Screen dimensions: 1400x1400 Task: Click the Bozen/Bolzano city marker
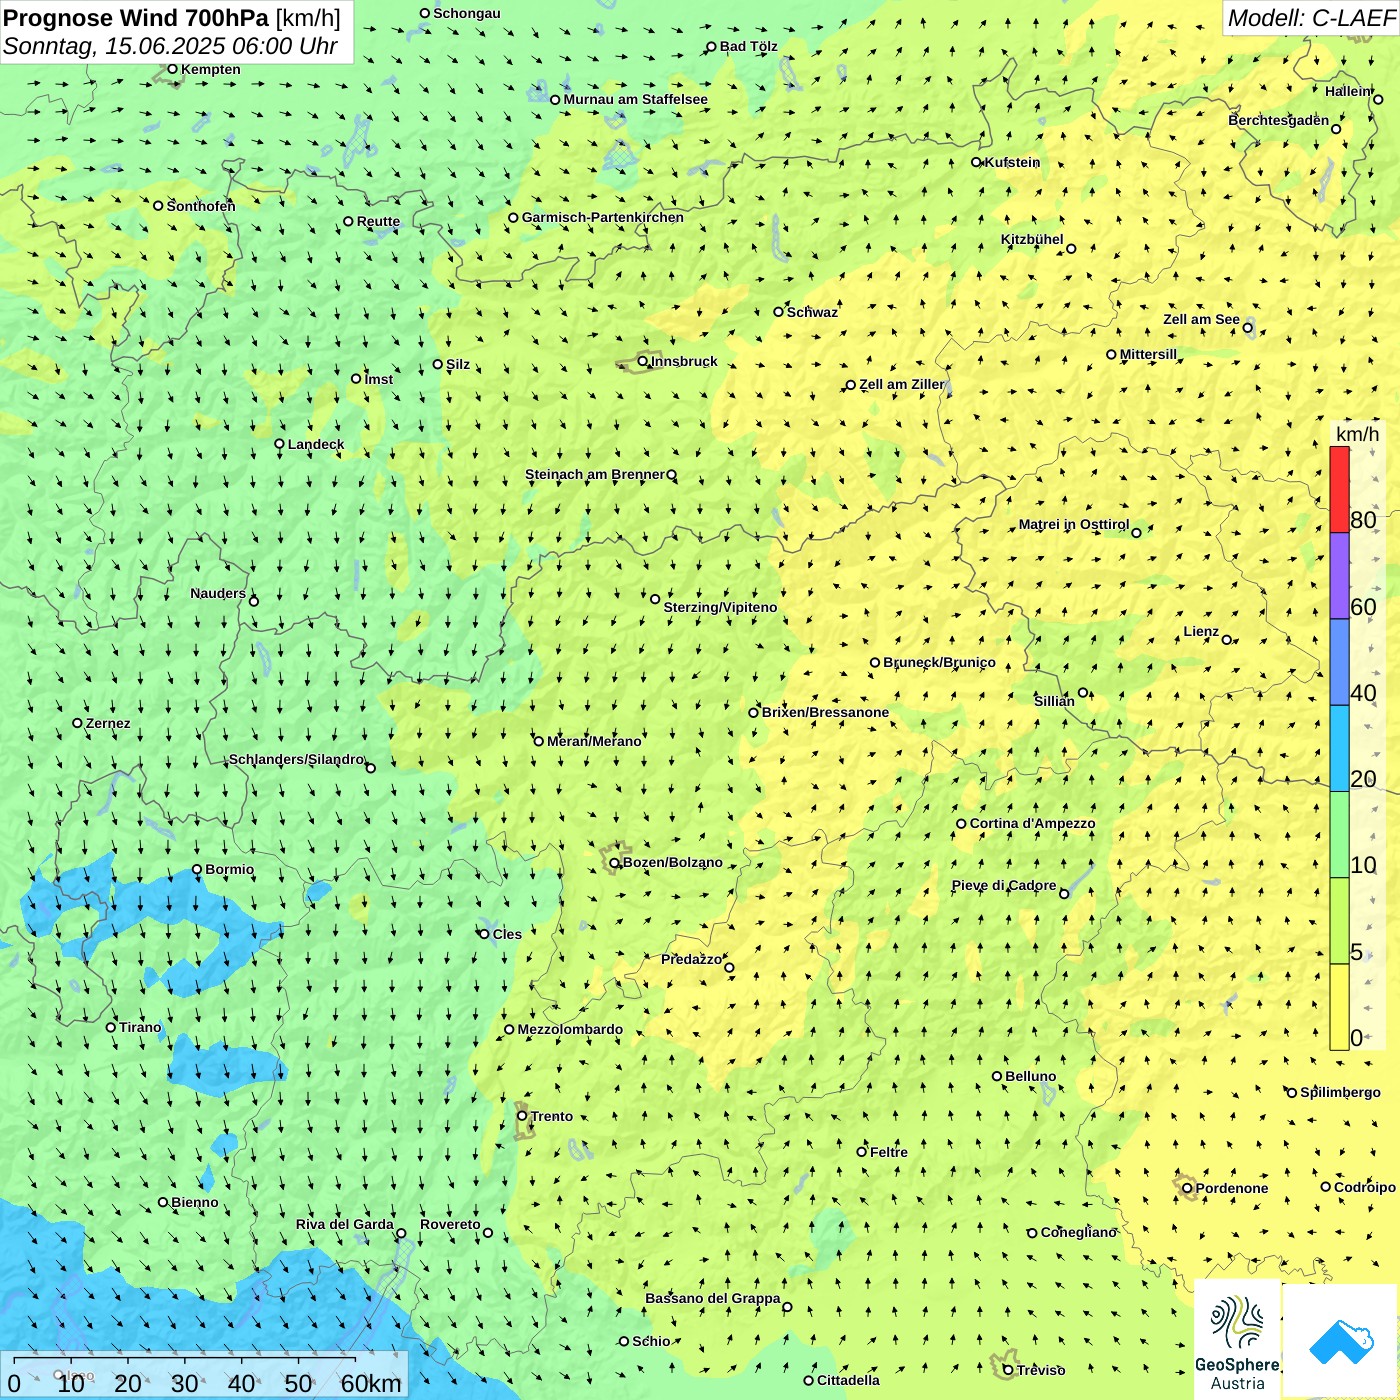[615, 862]
